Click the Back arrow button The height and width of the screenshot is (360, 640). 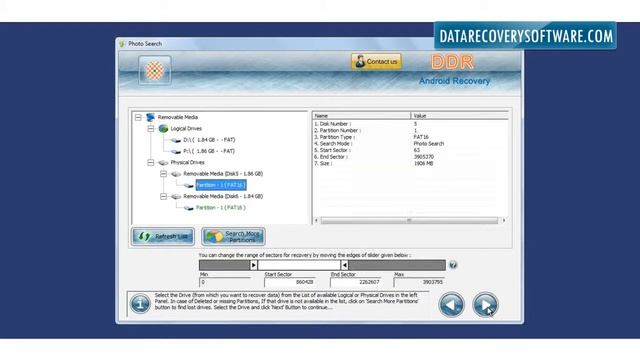(x=451, y=304)
